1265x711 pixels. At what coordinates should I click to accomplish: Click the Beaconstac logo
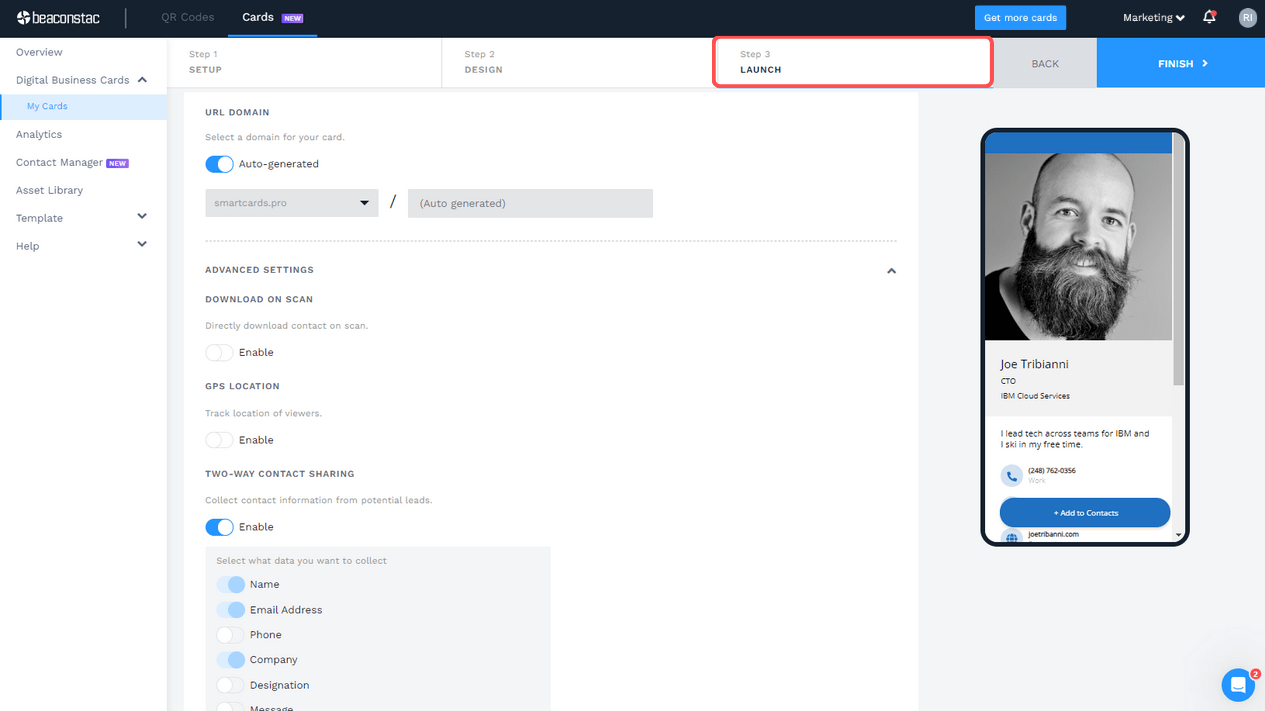point(60,17)
